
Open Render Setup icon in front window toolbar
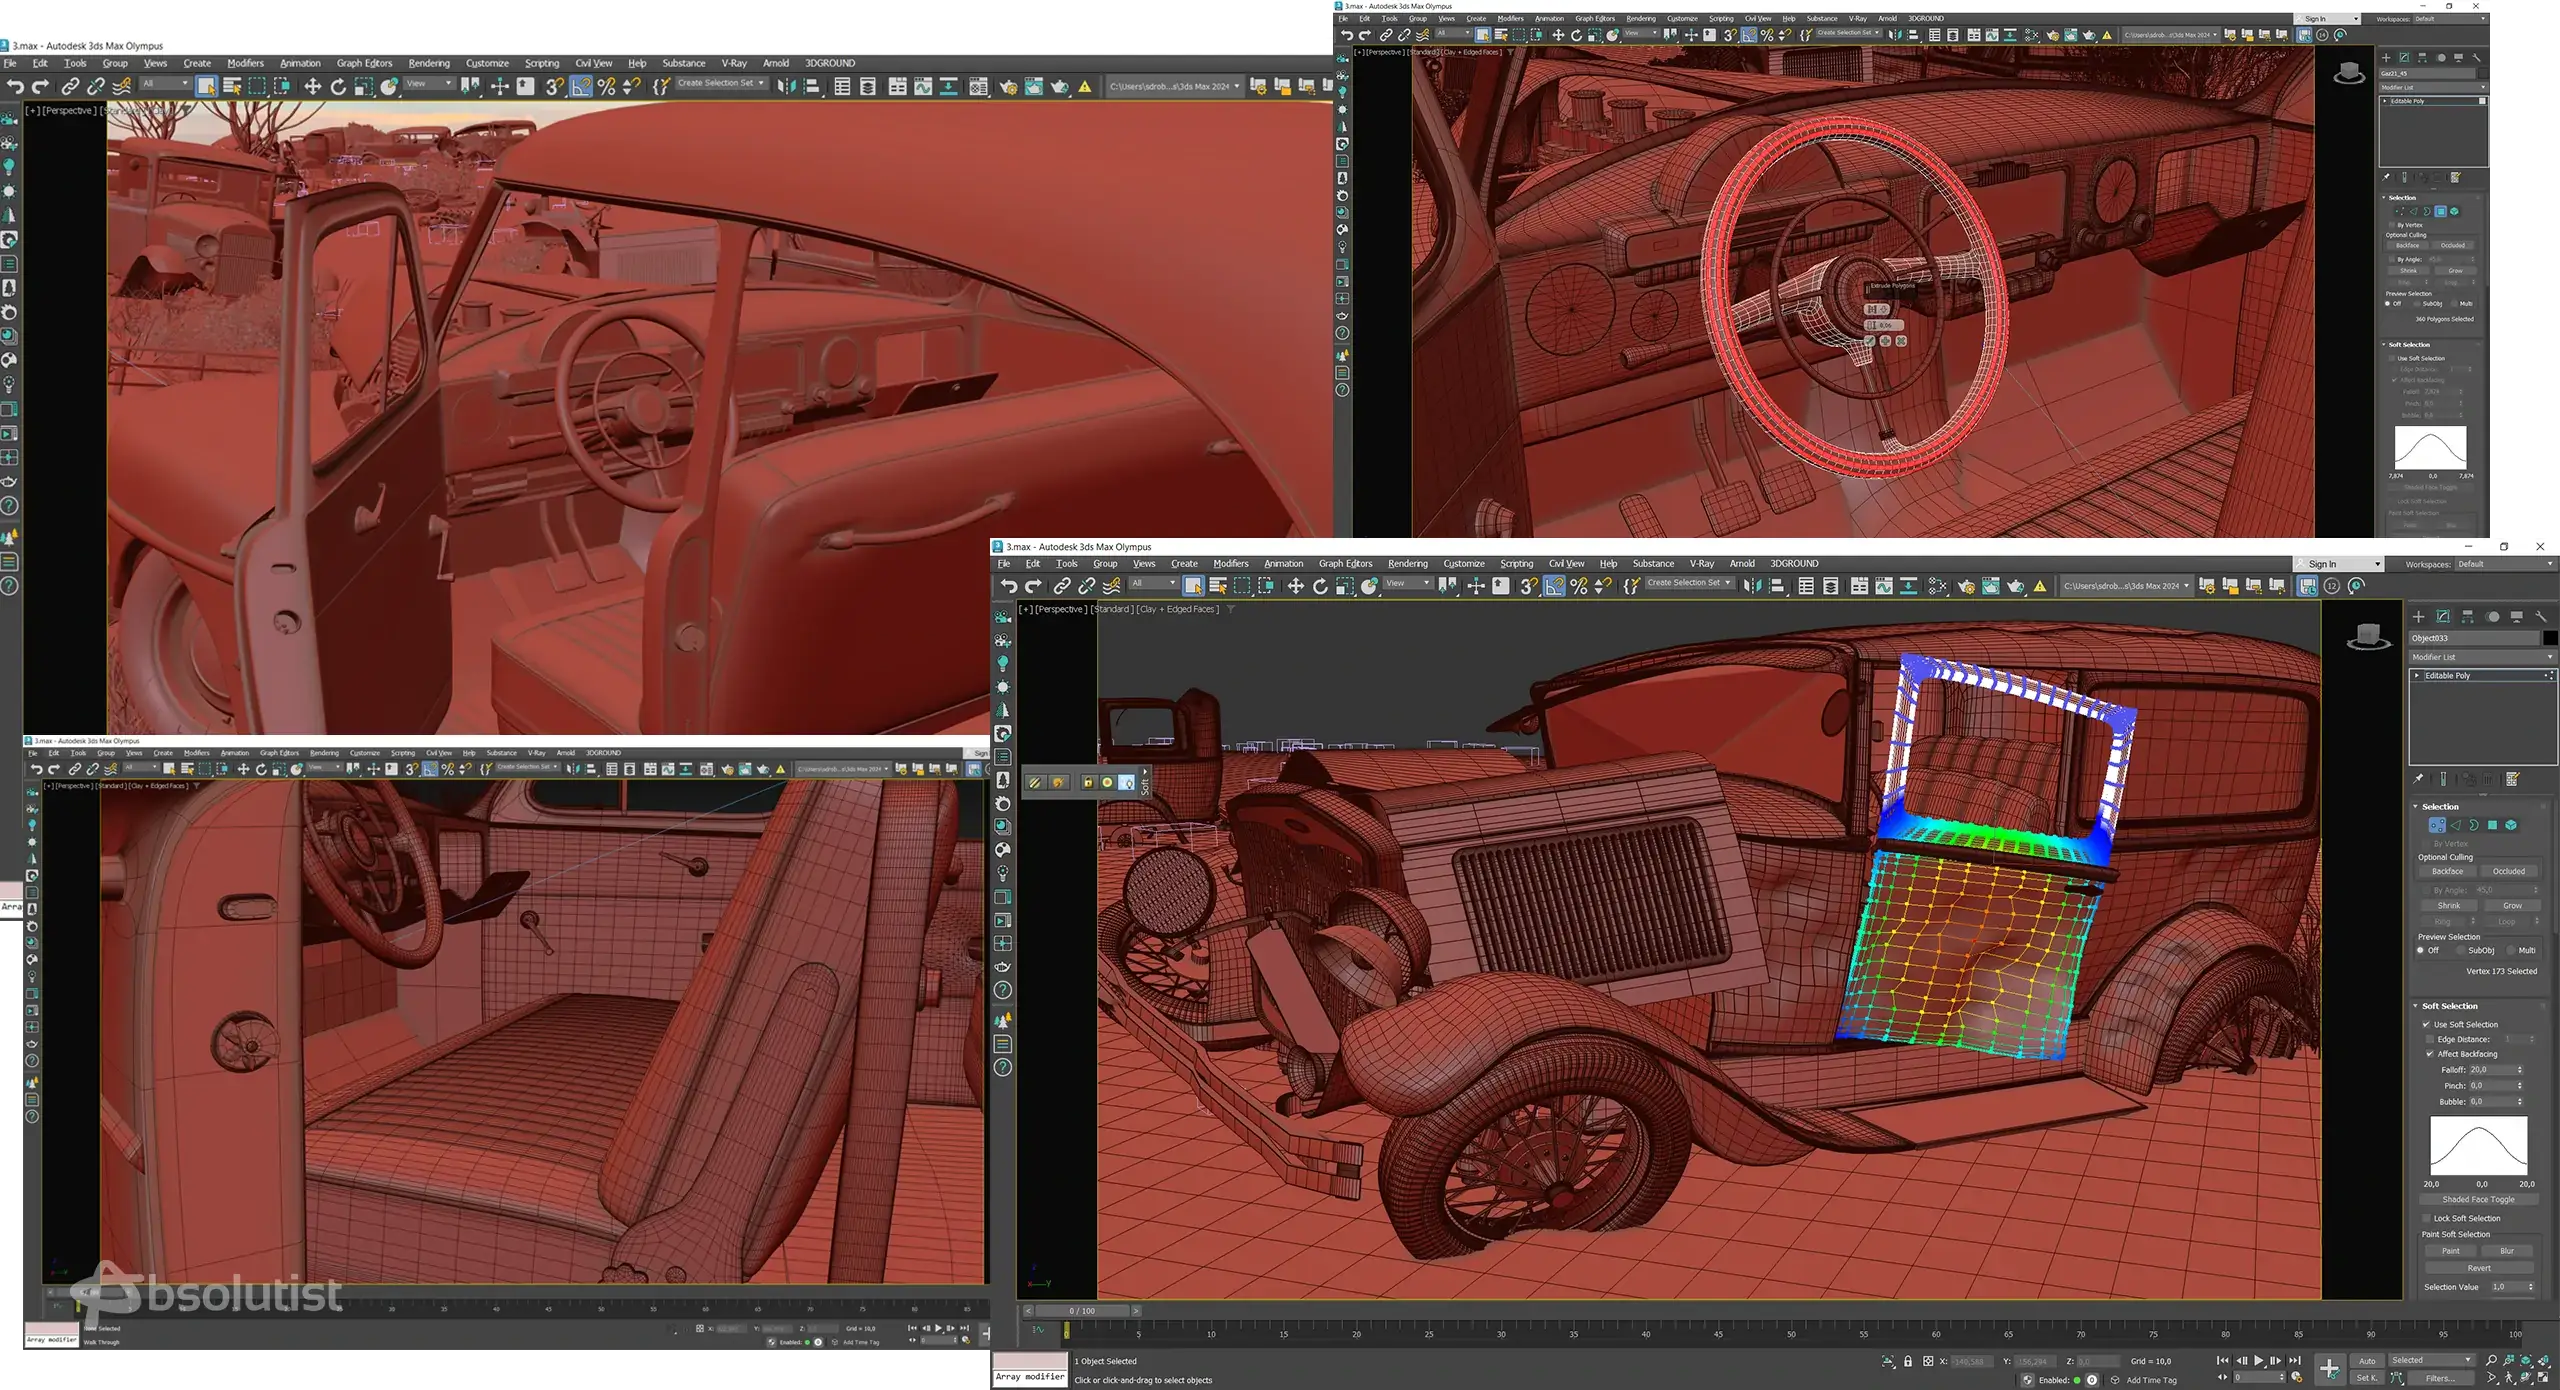coord(1966,586)
